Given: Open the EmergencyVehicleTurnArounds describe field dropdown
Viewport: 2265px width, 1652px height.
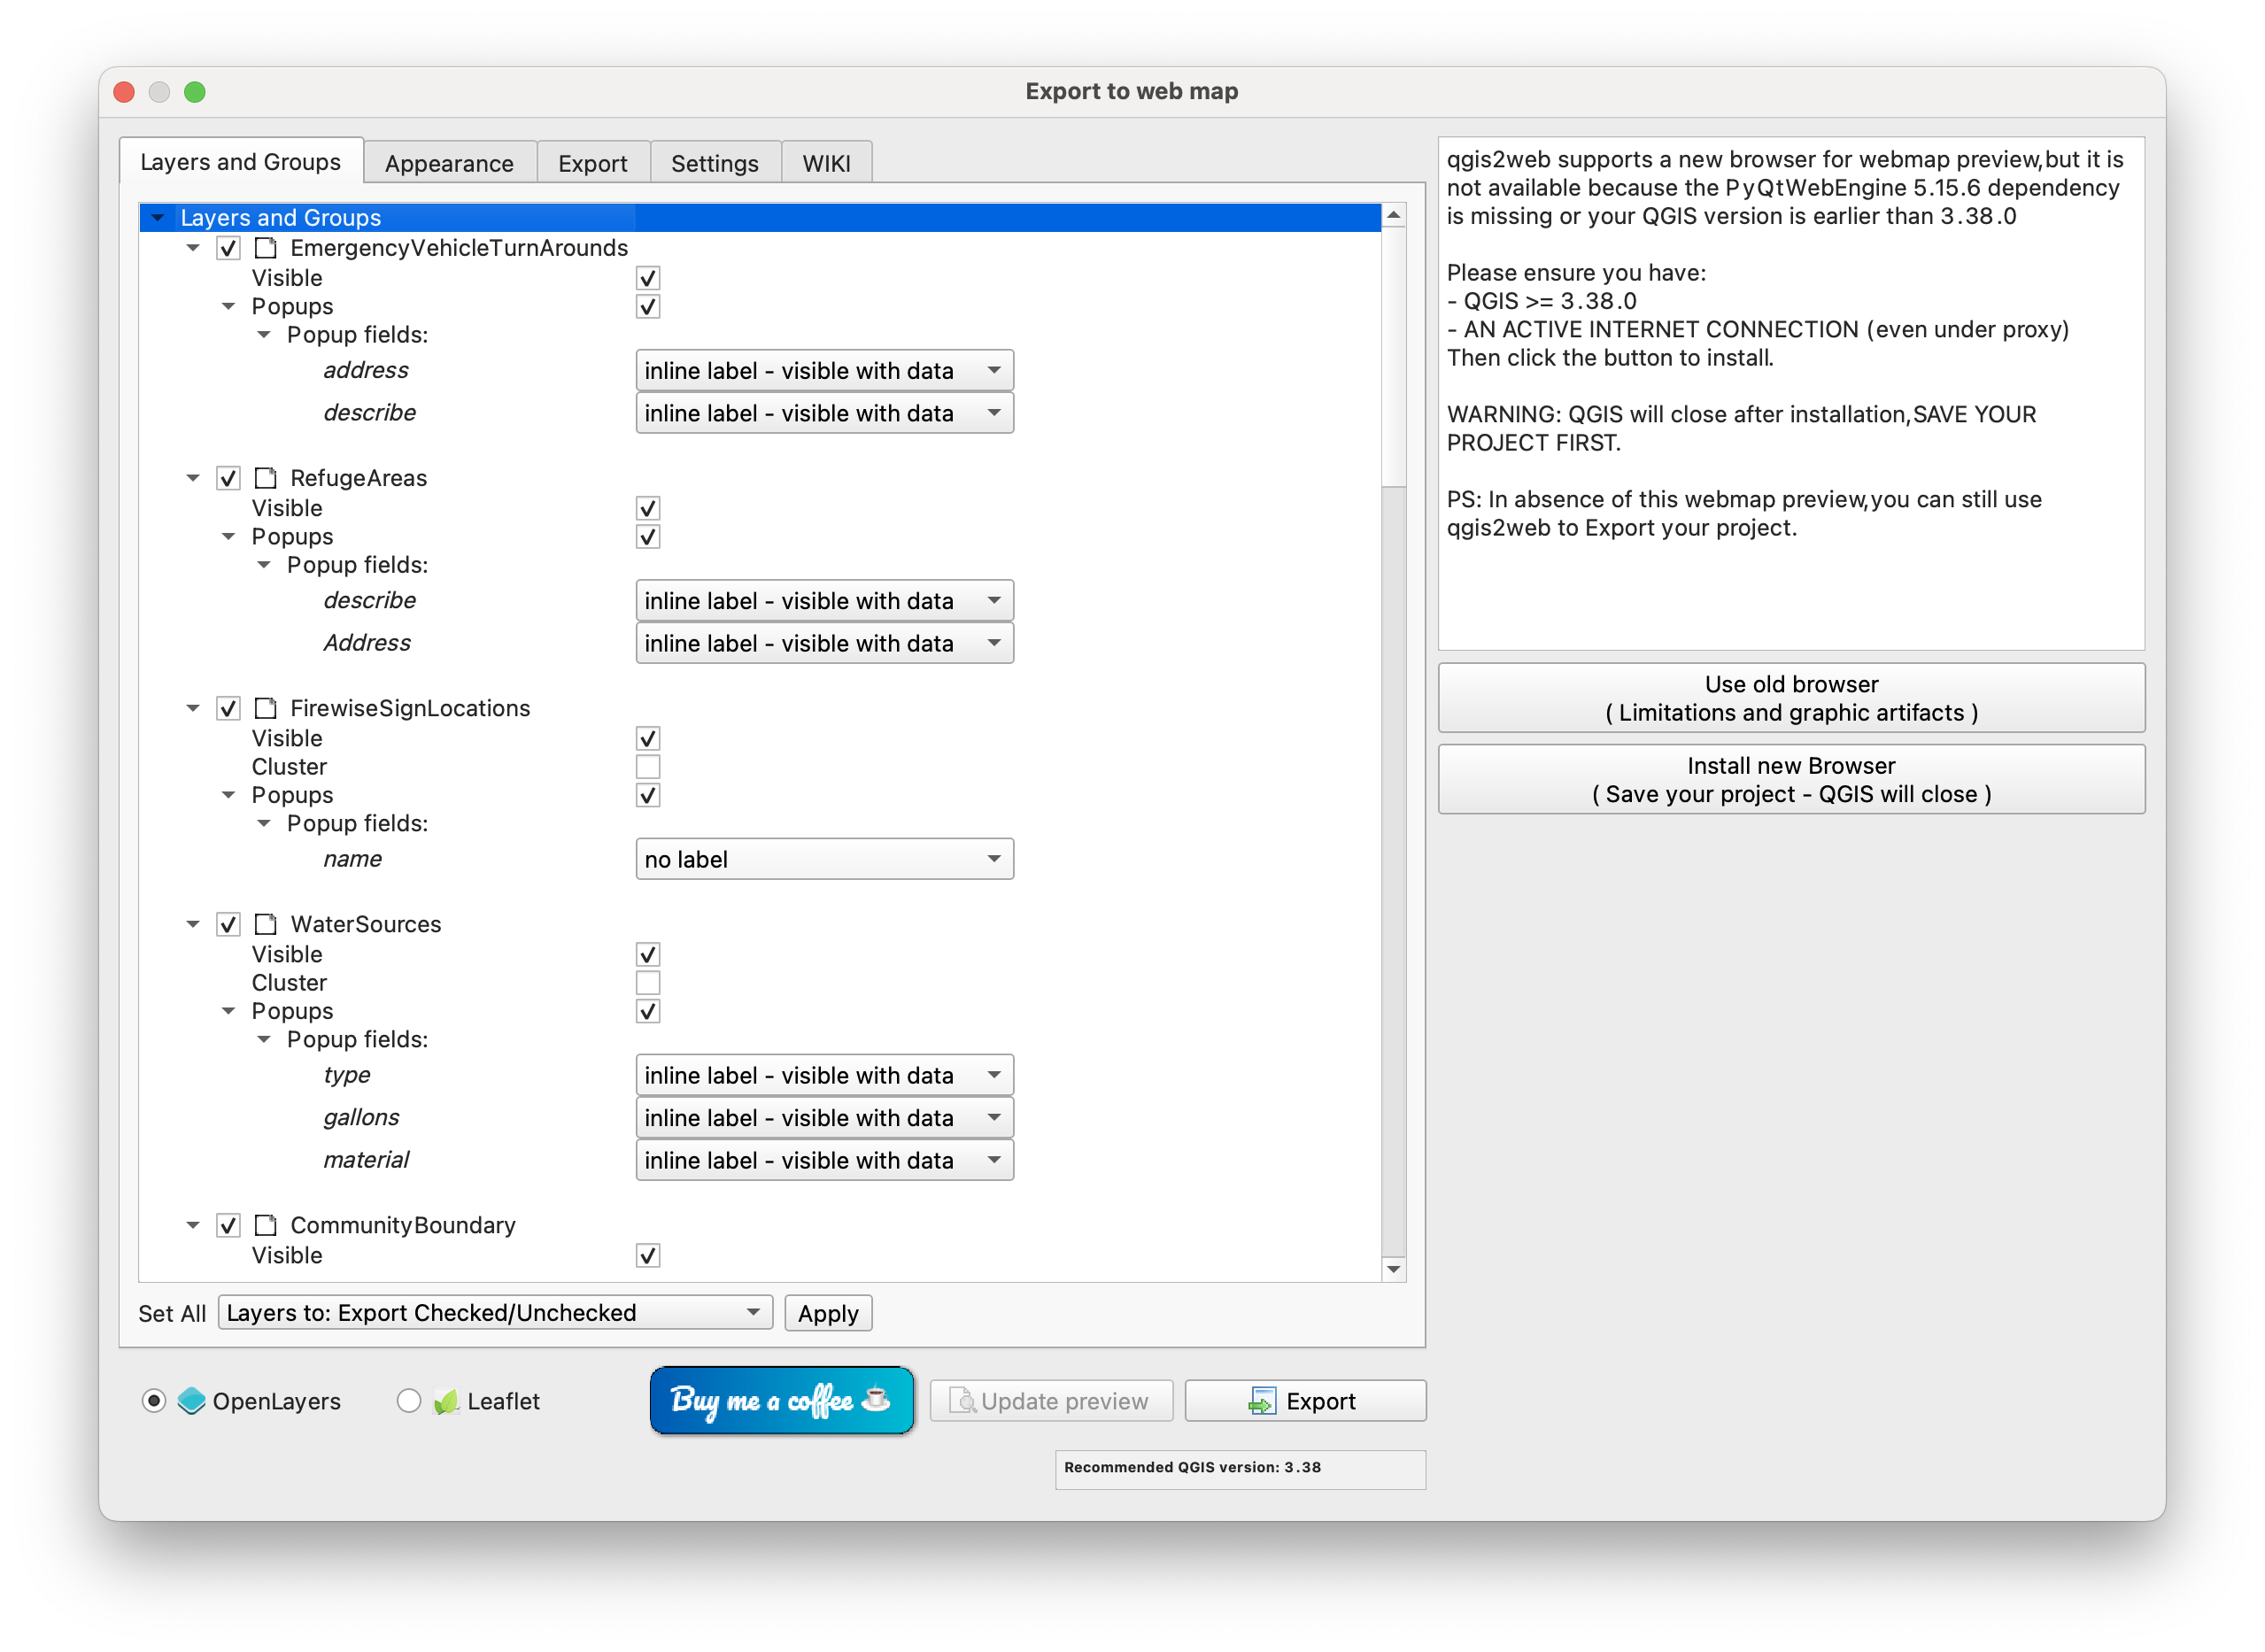Looking at the screenshot, I should [x=825, y=413].
